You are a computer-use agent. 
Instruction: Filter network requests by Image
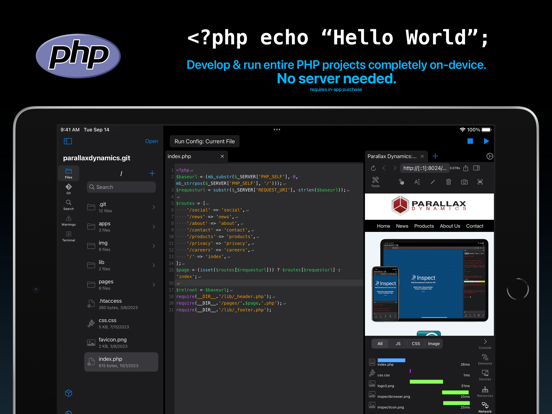click(434, 344)
